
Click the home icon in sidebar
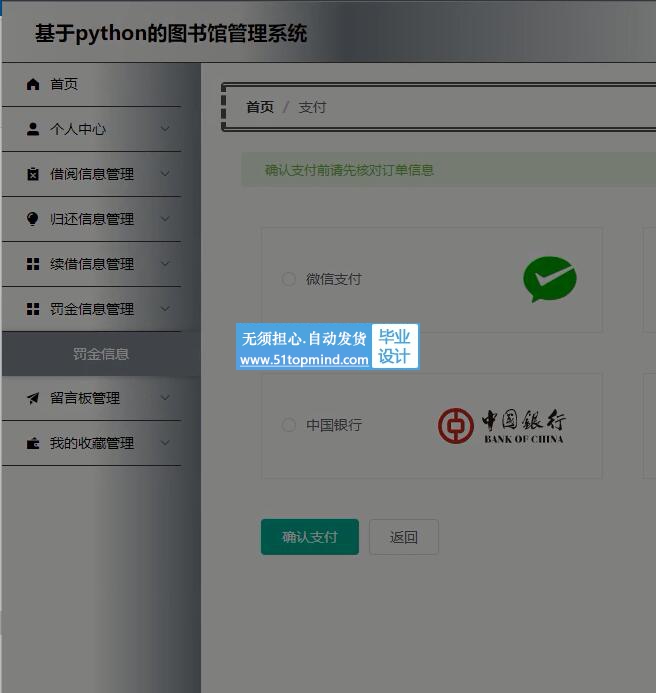[x=33, y=84]
